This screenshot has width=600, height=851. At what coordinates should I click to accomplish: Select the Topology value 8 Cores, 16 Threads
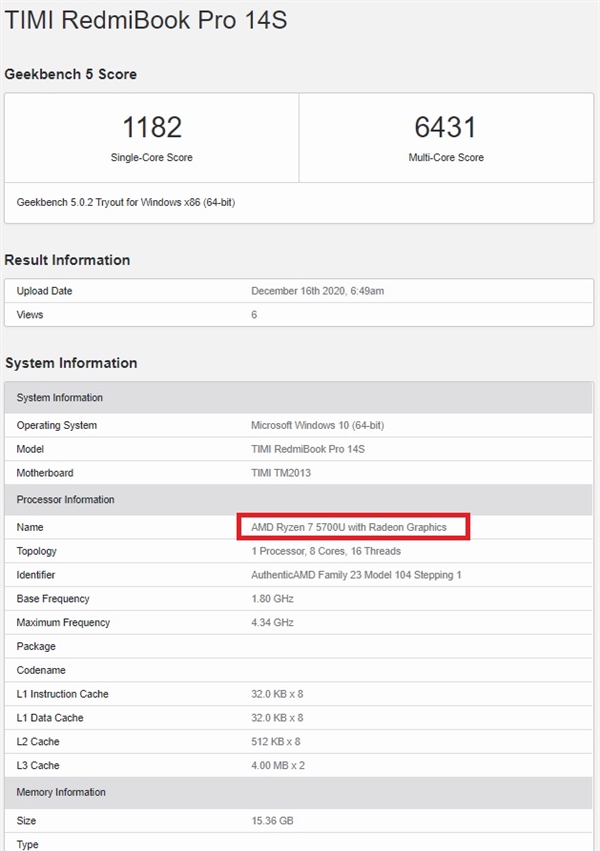(326, 551)
